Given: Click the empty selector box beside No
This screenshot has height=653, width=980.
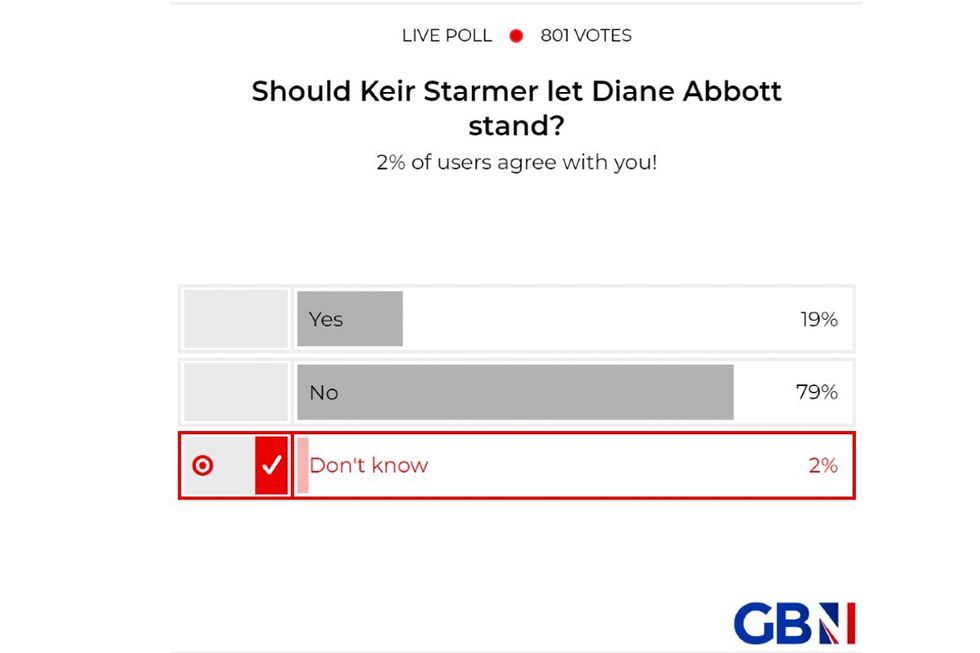Looking at the screenshot, I should pos(234,392).
